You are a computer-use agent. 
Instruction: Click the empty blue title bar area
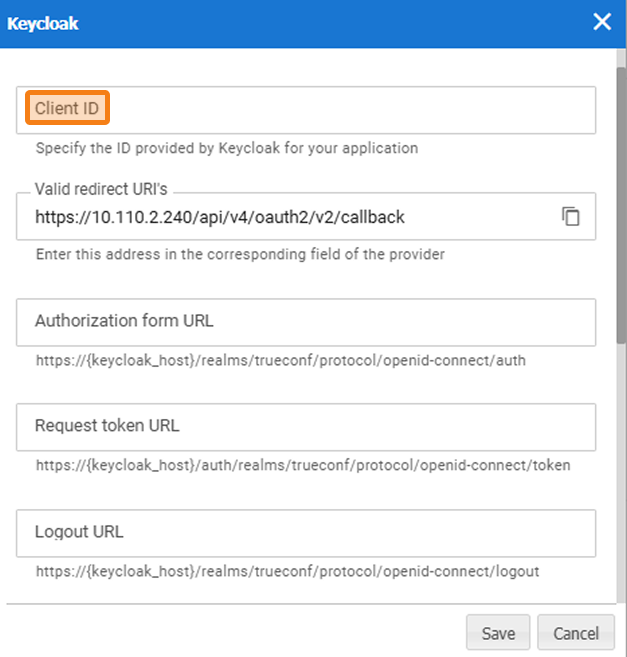[330, 23]
